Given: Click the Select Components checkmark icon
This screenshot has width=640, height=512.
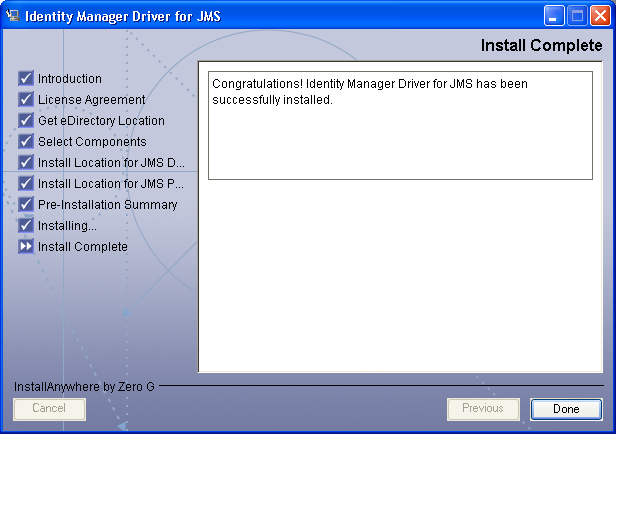Looking at the screenshot, I should (x=26, y=141).
